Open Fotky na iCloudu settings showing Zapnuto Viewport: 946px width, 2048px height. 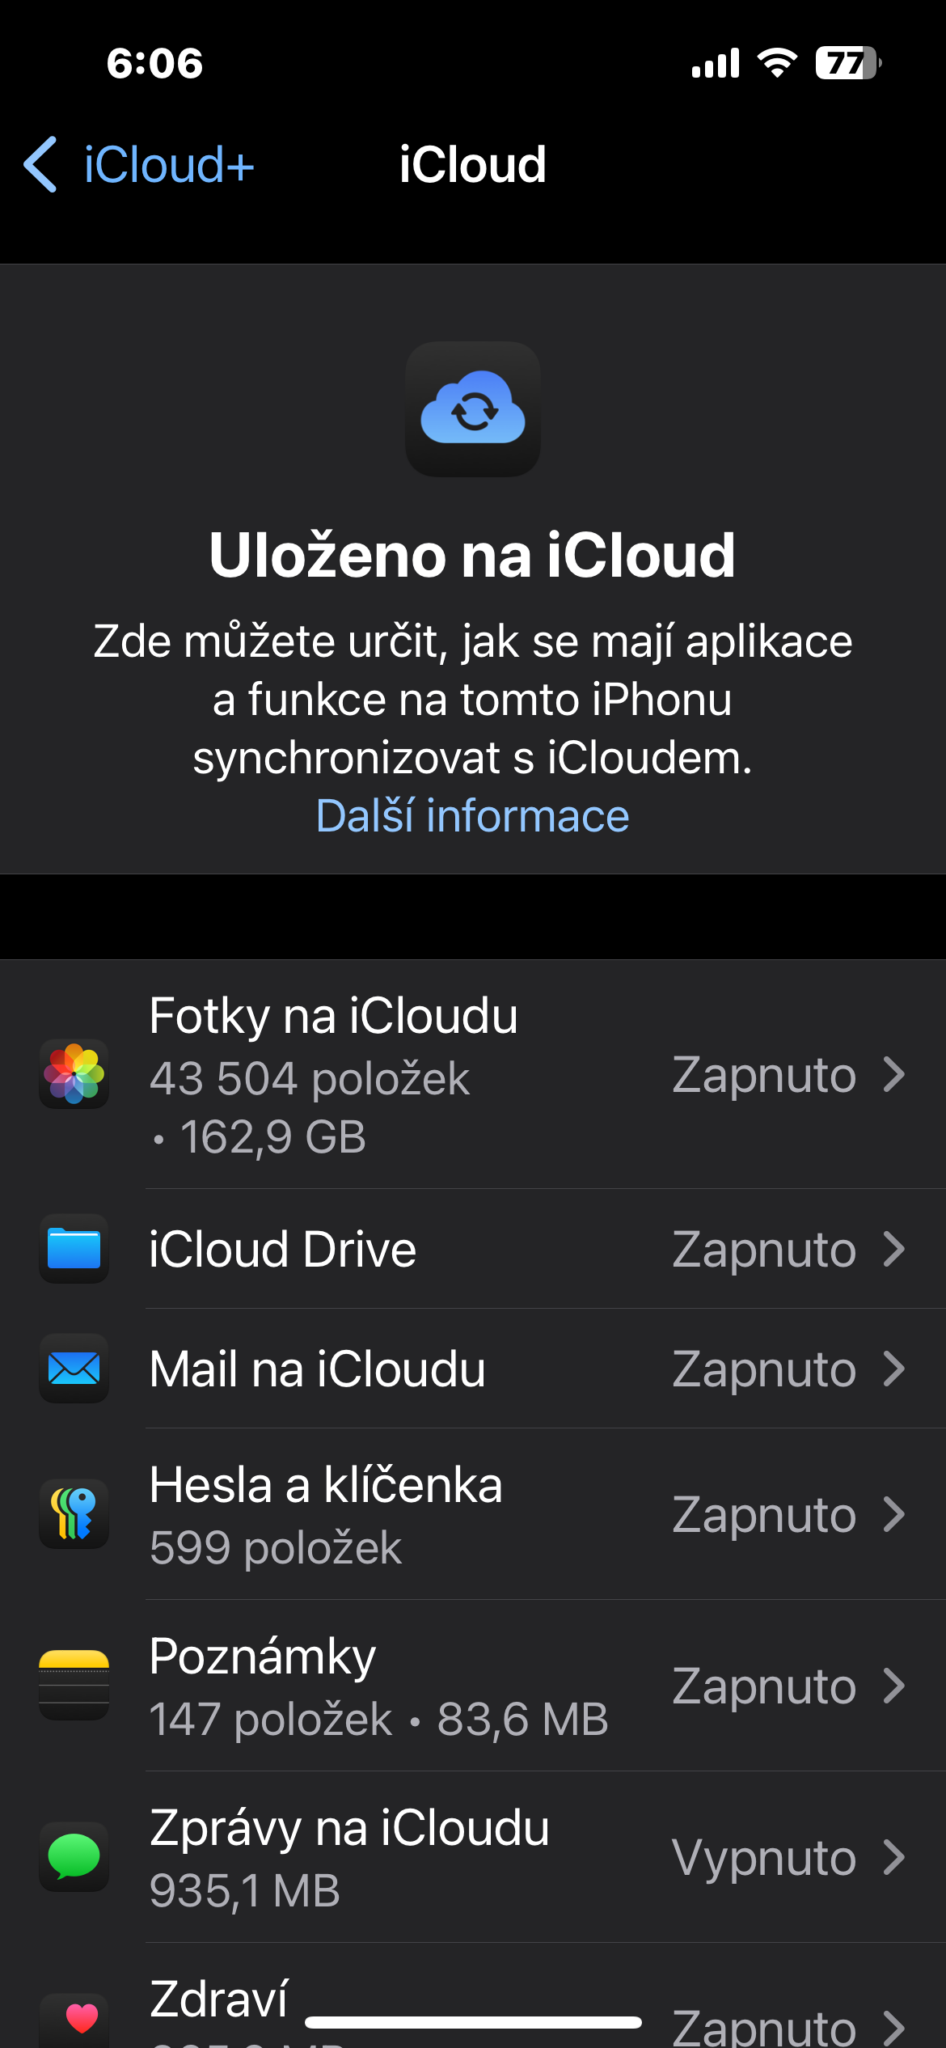click(765, 1074)
